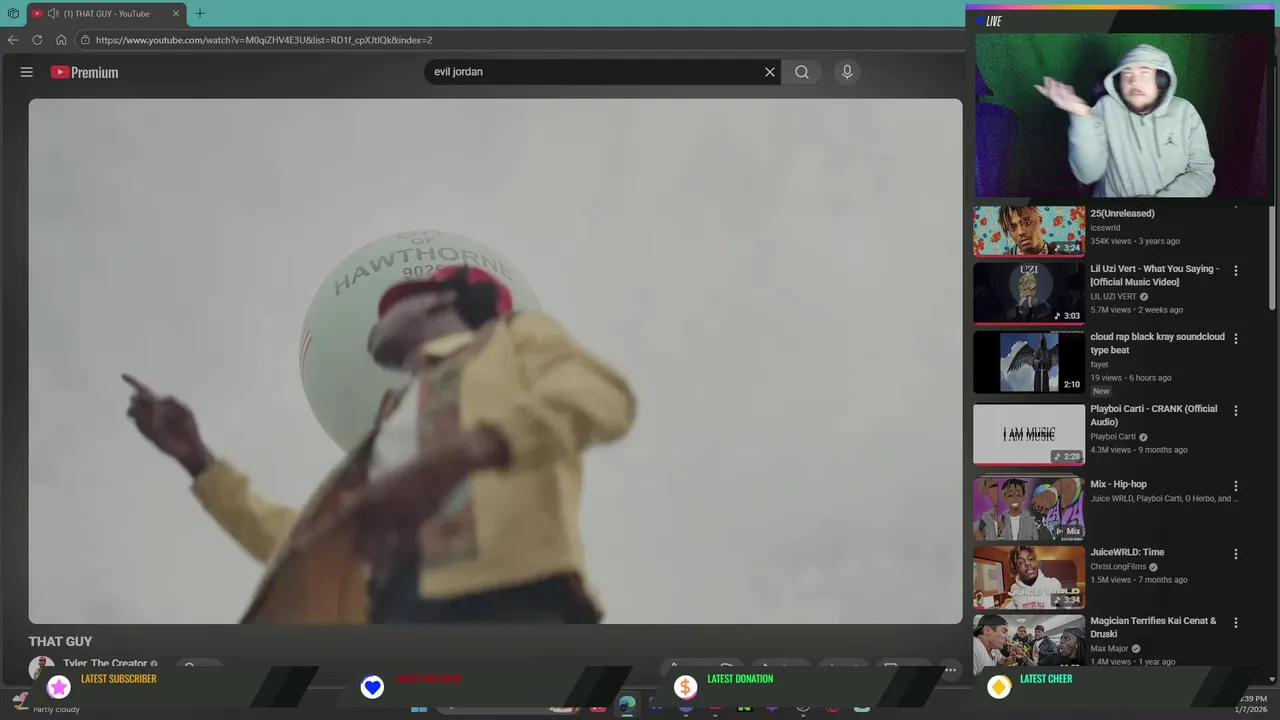Visit LIL UZI VERT channel name
The height and width of the screenshot is (720, 1280).
1113,296
